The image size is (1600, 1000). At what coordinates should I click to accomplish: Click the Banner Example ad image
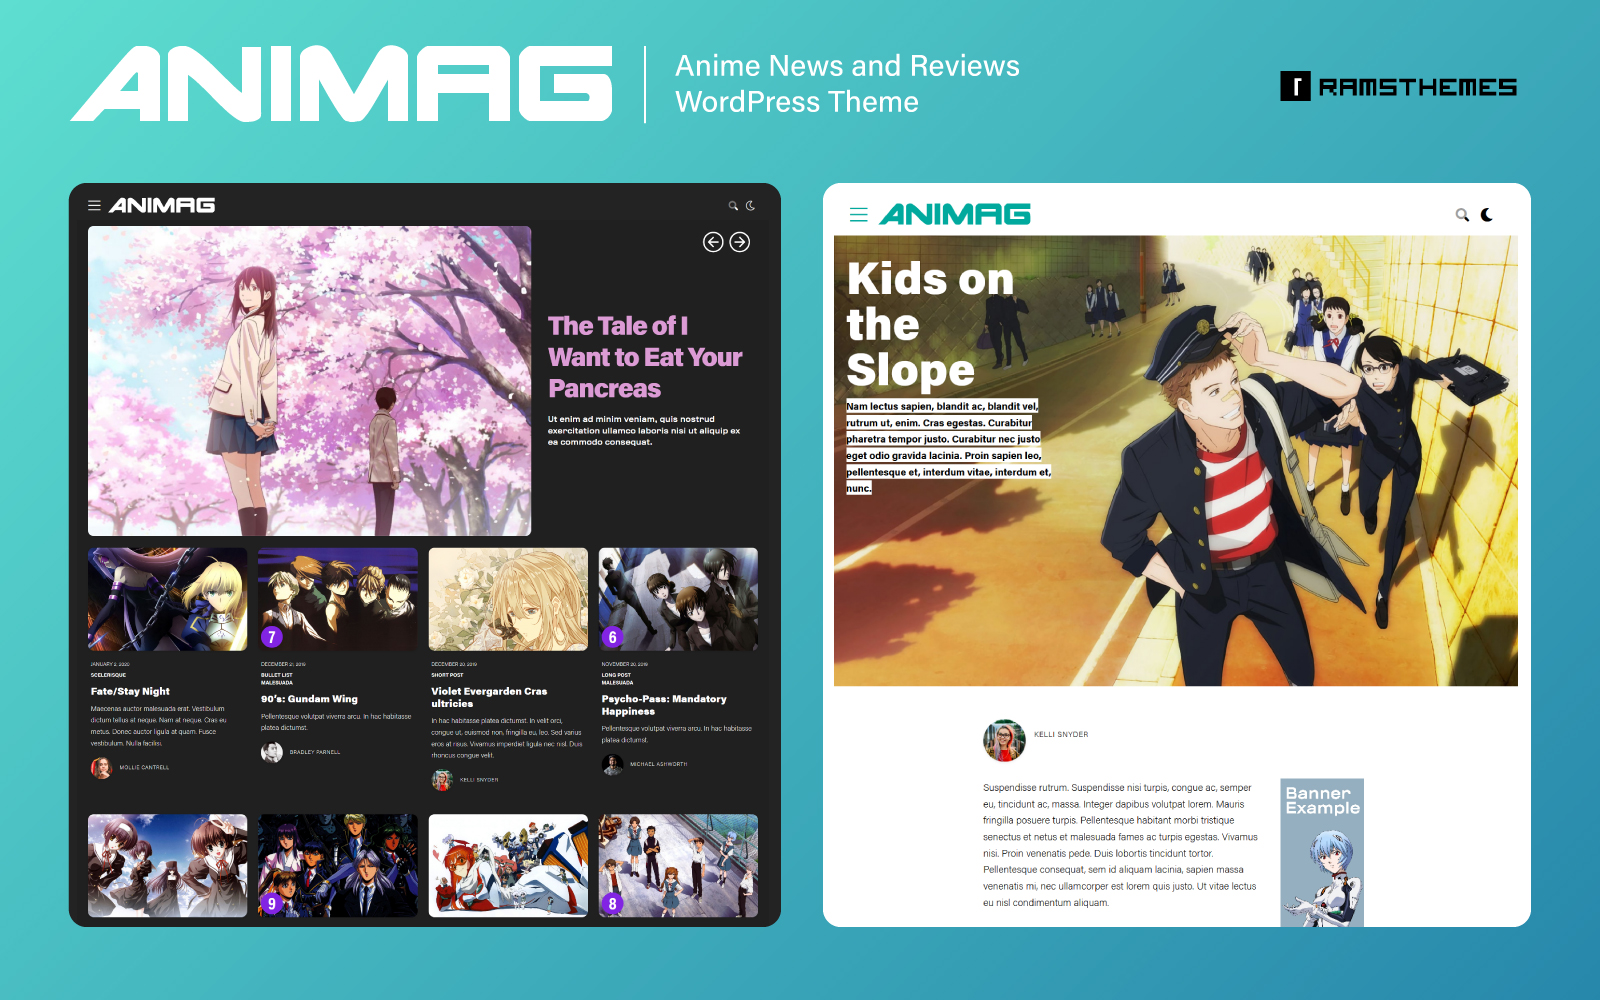click(1322, 852)
